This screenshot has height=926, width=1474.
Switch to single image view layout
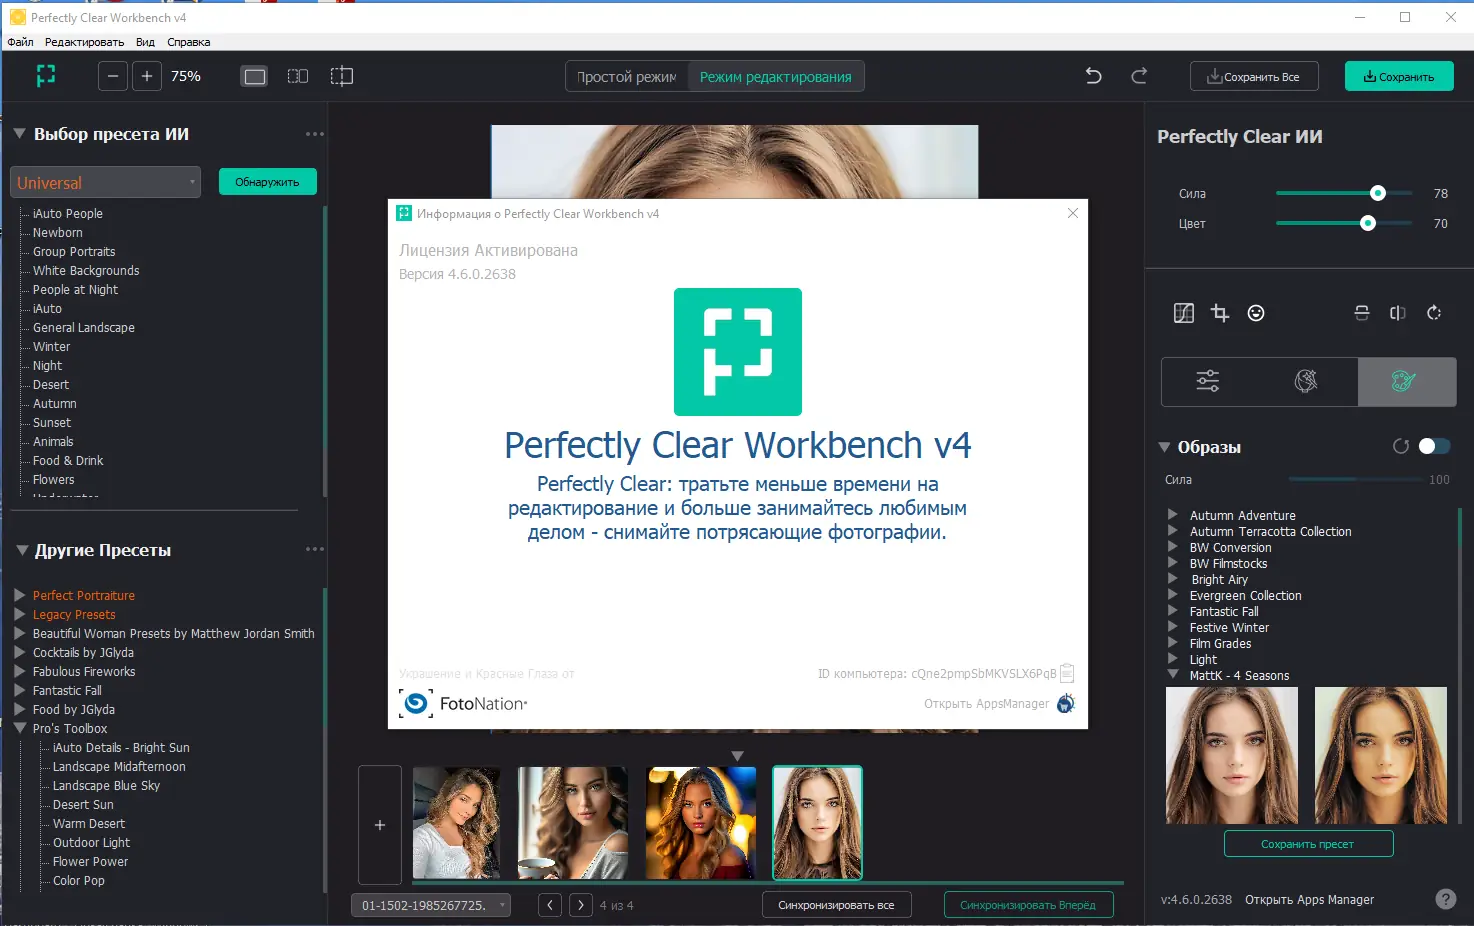point(255,76)
